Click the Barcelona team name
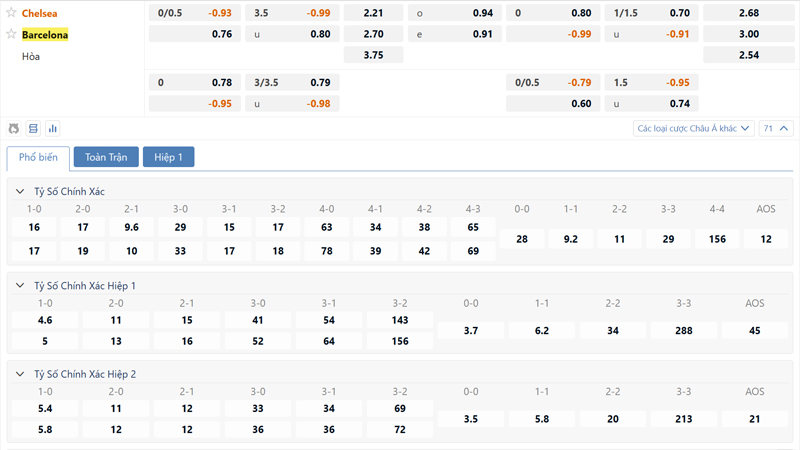800x450 pixels. tap(45, 34)
